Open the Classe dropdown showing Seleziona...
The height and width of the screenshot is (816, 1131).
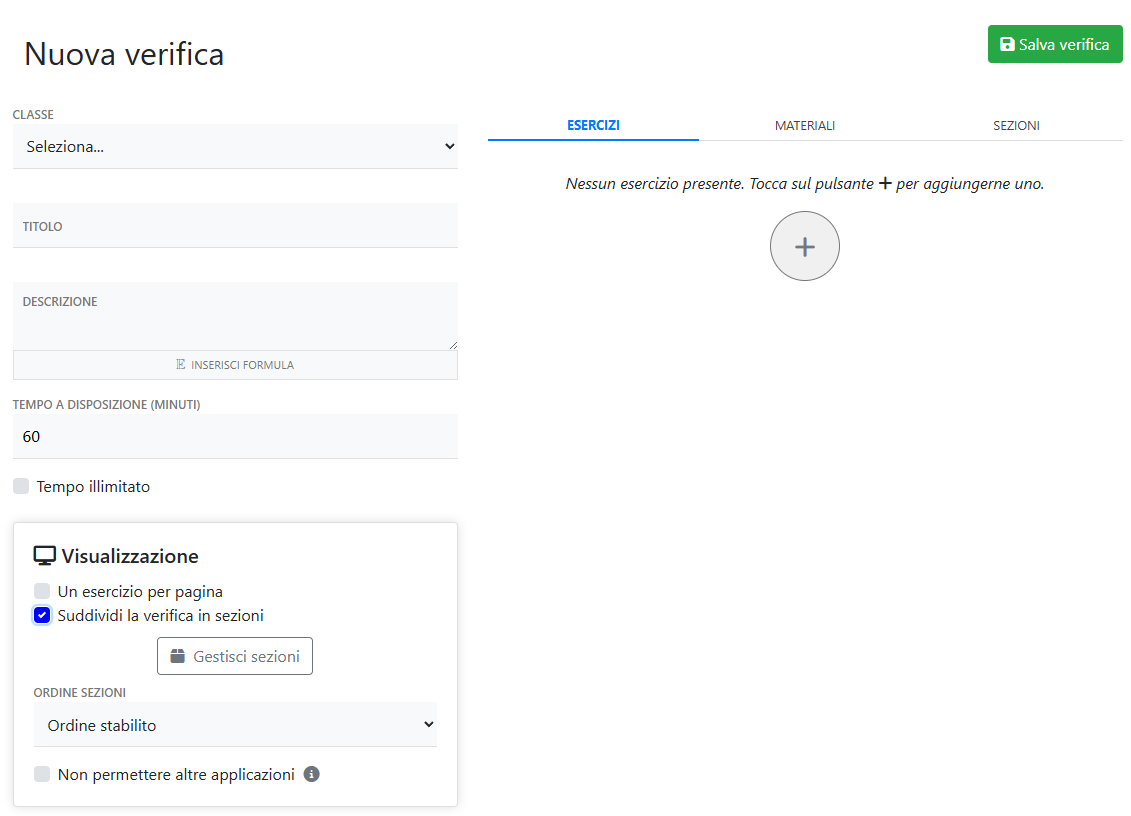coord(235,146)
